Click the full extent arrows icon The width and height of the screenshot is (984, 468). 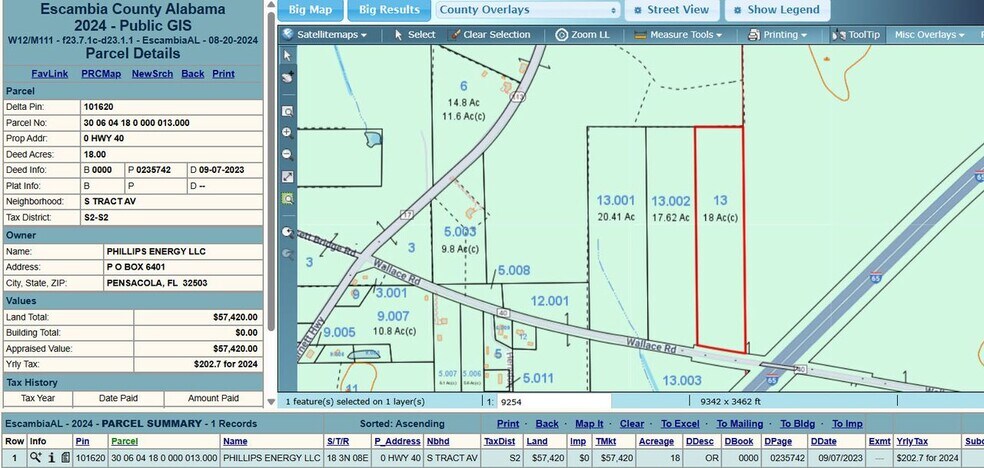point(287,177)
